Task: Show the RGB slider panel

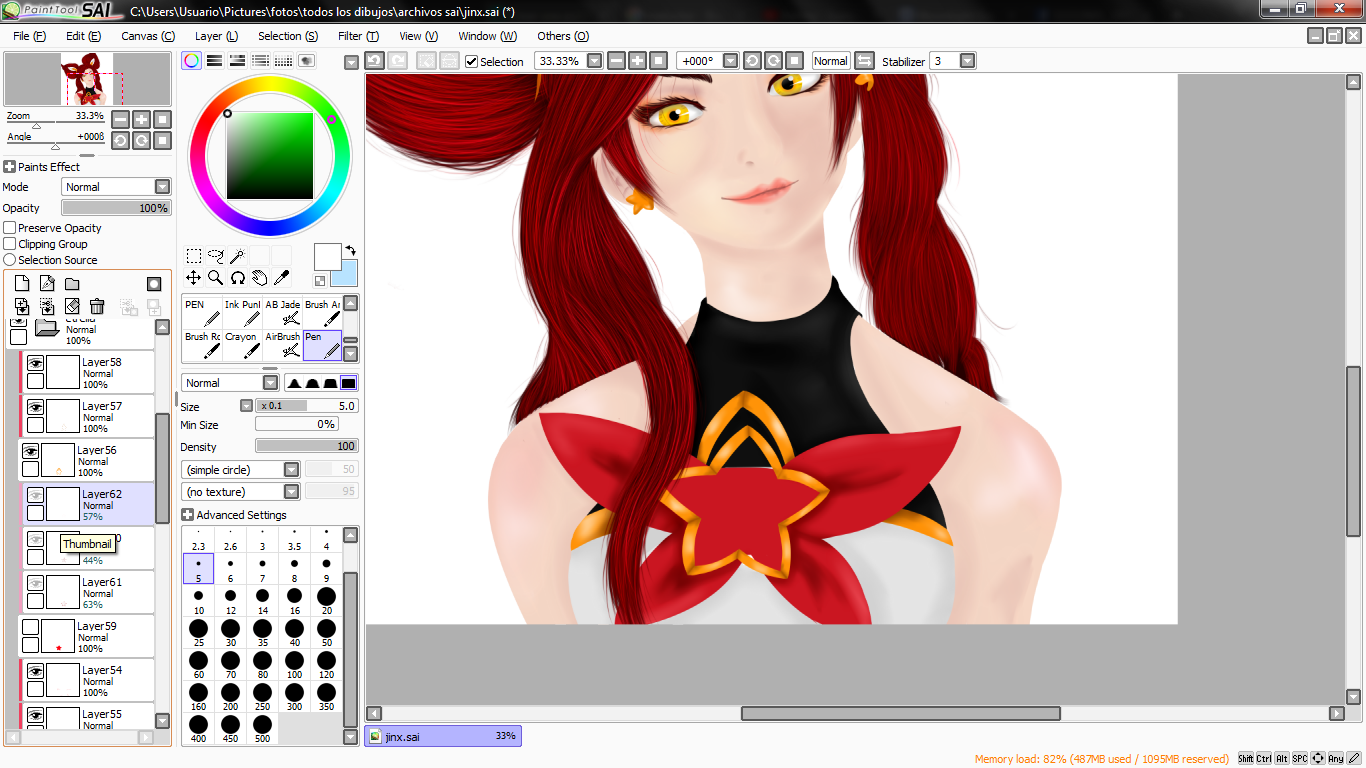Action: [214, 61]
